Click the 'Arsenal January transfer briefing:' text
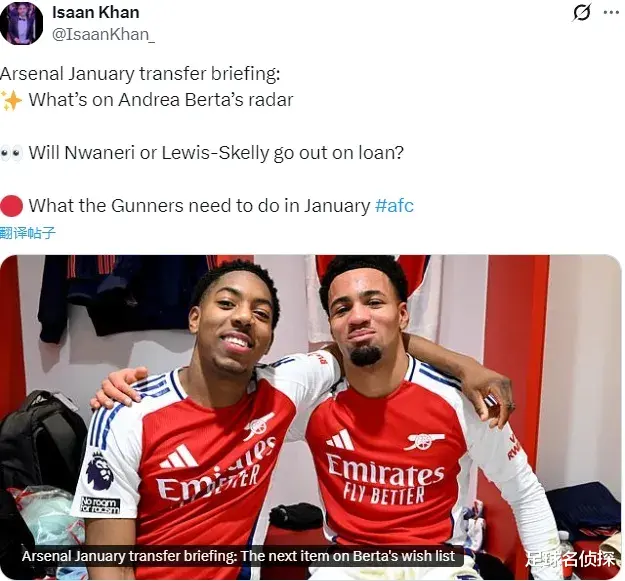Image resolution: width=625 pixels, height=581 pixels. pos(140,74)
